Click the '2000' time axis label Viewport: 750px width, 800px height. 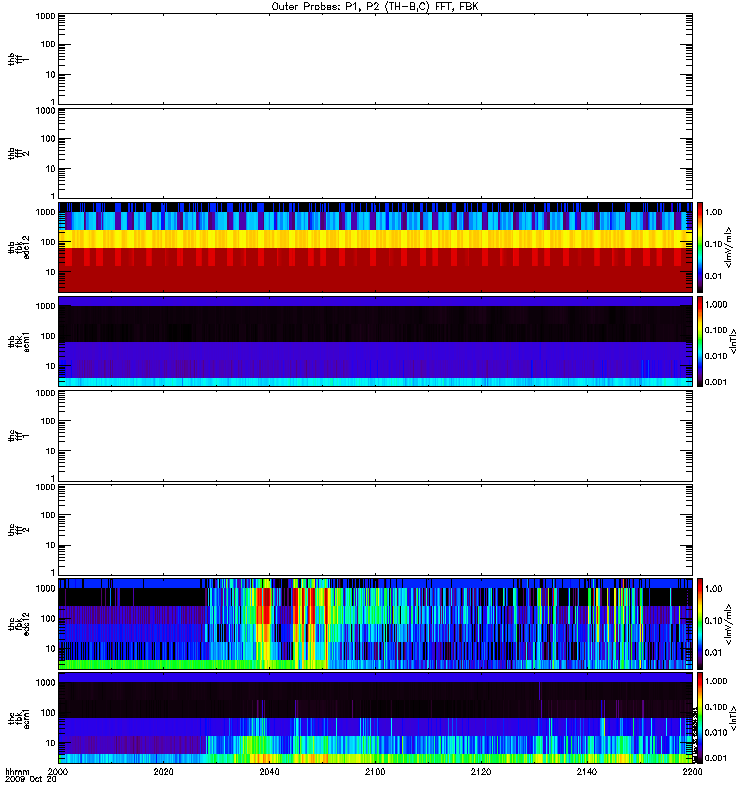(x=58, y=771)
